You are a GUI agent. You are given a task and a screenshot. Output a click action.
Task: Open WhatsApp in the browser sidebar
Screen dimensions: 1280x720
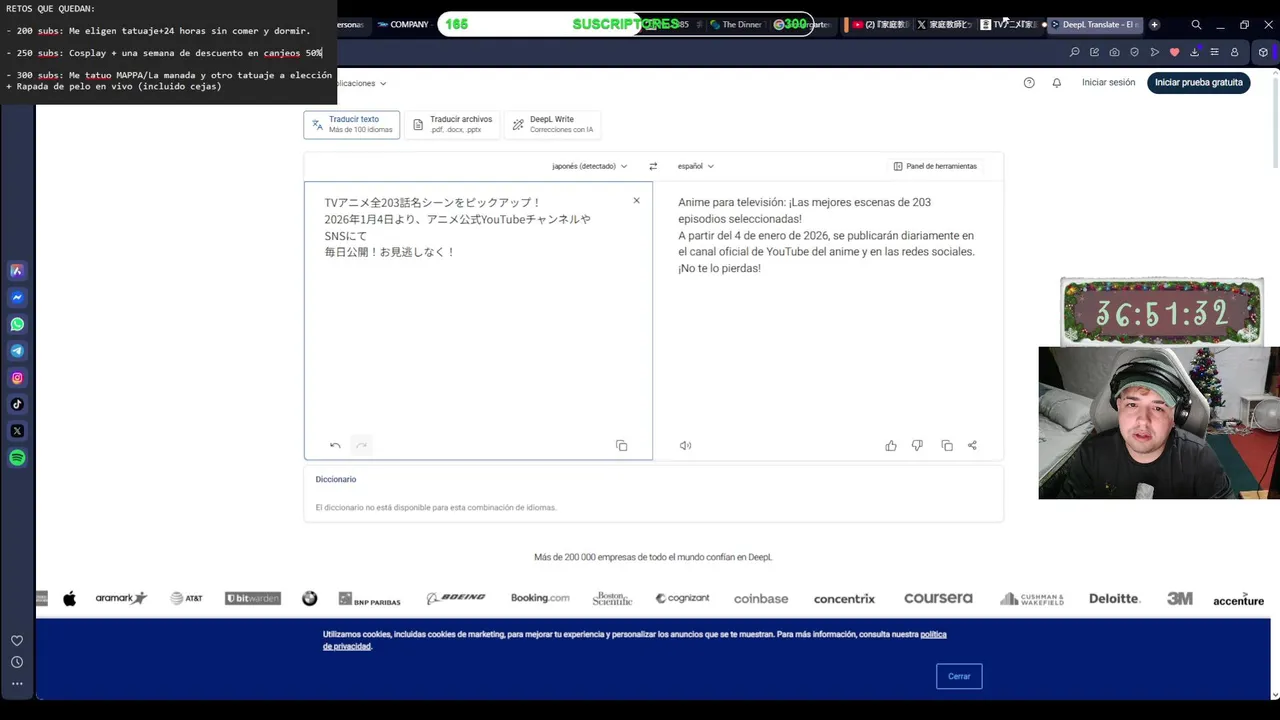17,324
